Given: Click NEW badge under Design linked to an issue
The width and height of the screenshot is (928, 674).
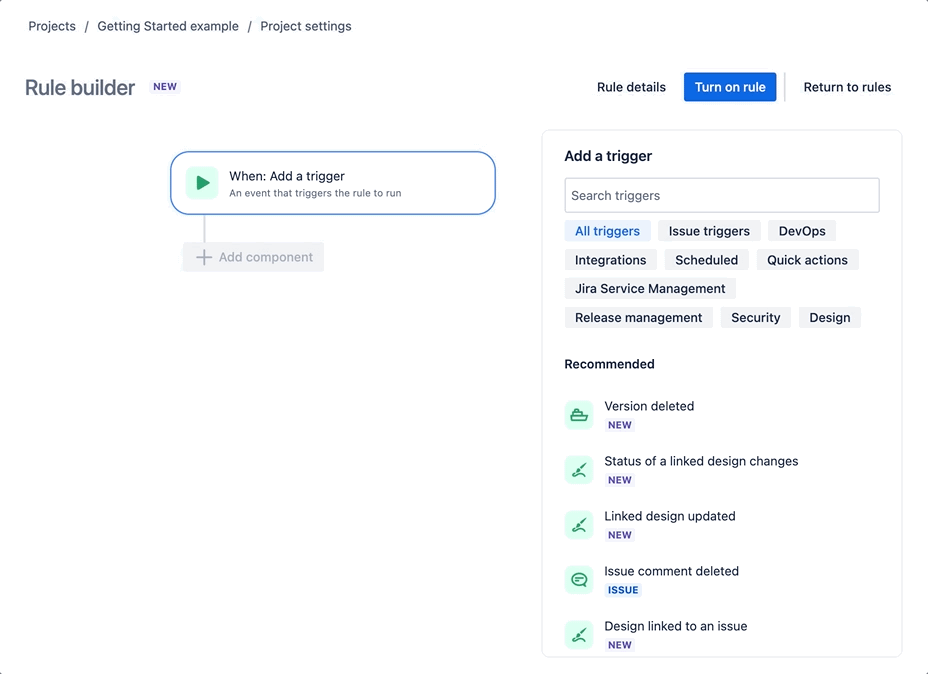Looking at the screenshot, I should (x=620, y=645).
